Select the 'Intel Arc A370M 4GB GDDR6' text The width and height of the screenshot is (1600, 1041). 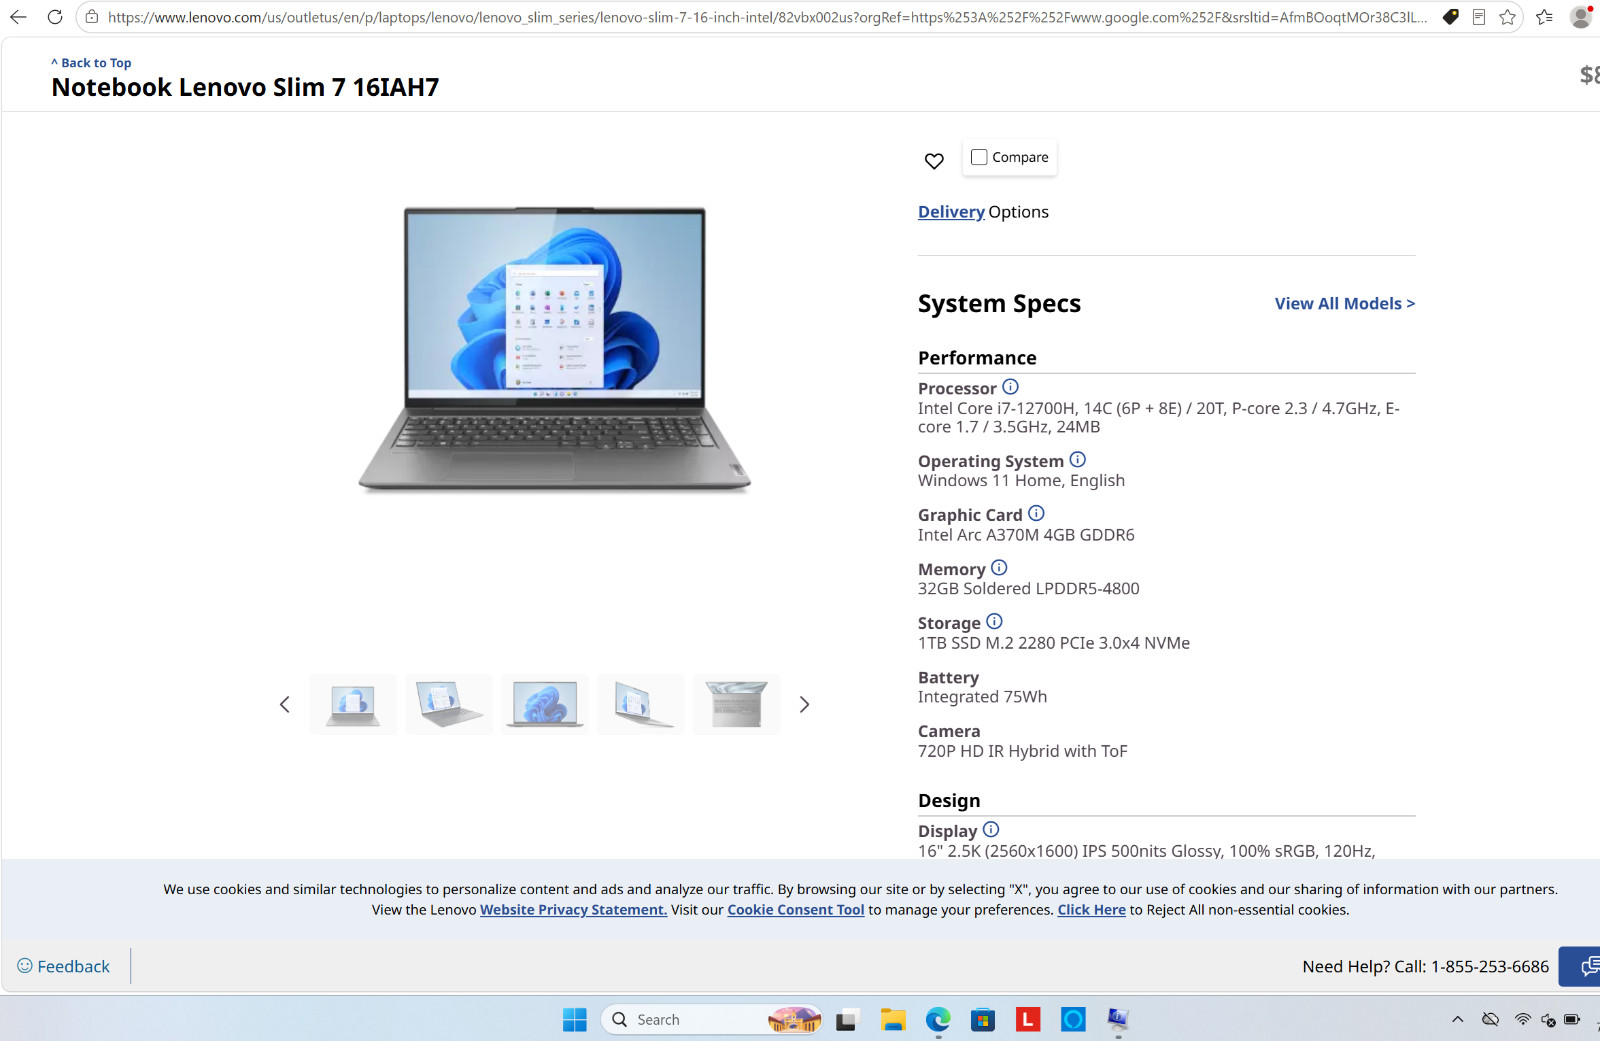click(x=1026, y=535)
